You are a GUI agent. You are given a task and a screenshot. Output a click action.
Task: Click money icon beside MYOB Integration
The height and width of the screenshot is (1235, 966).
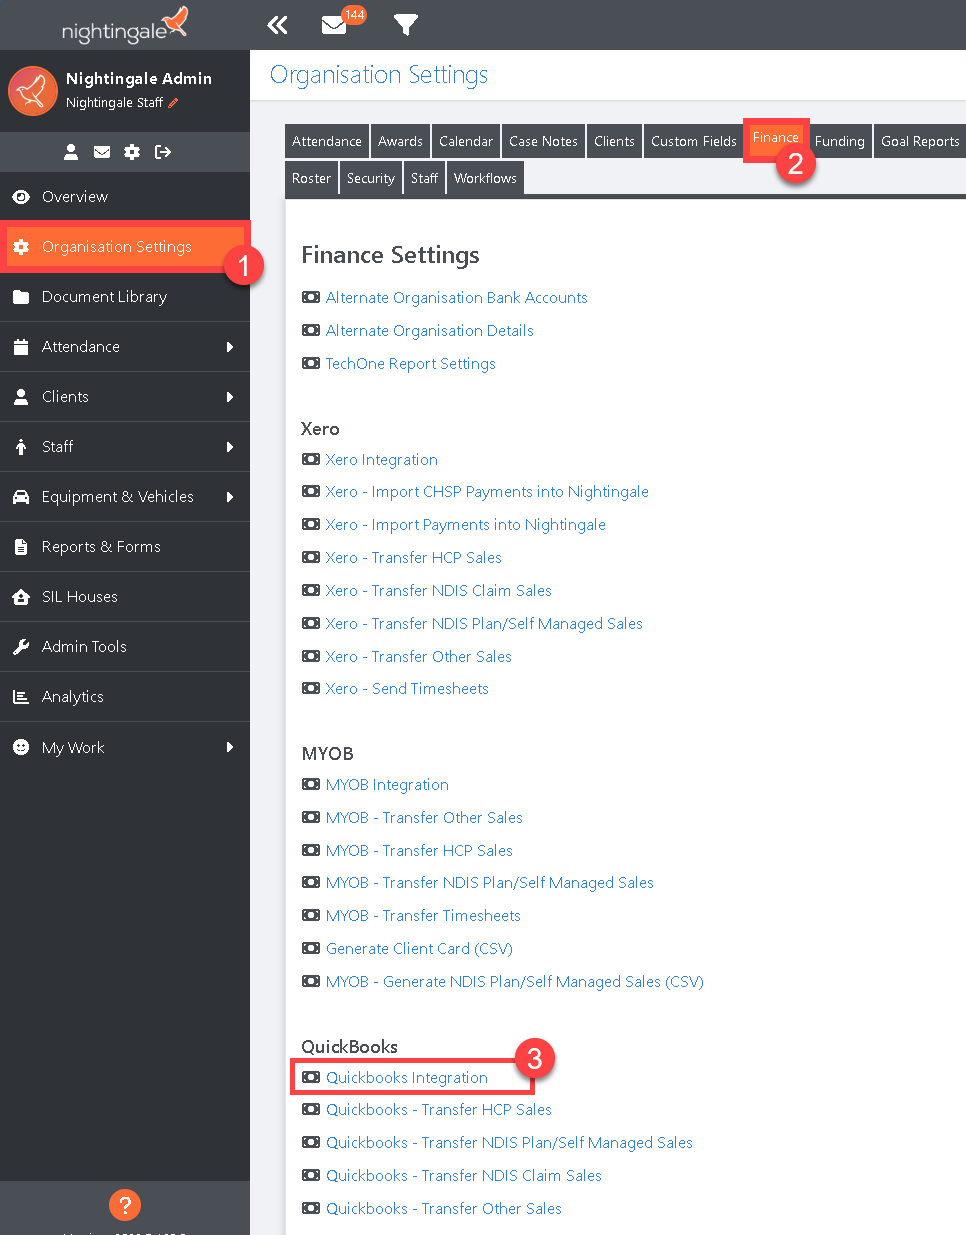pyautogui.click(x=311, y=784)
